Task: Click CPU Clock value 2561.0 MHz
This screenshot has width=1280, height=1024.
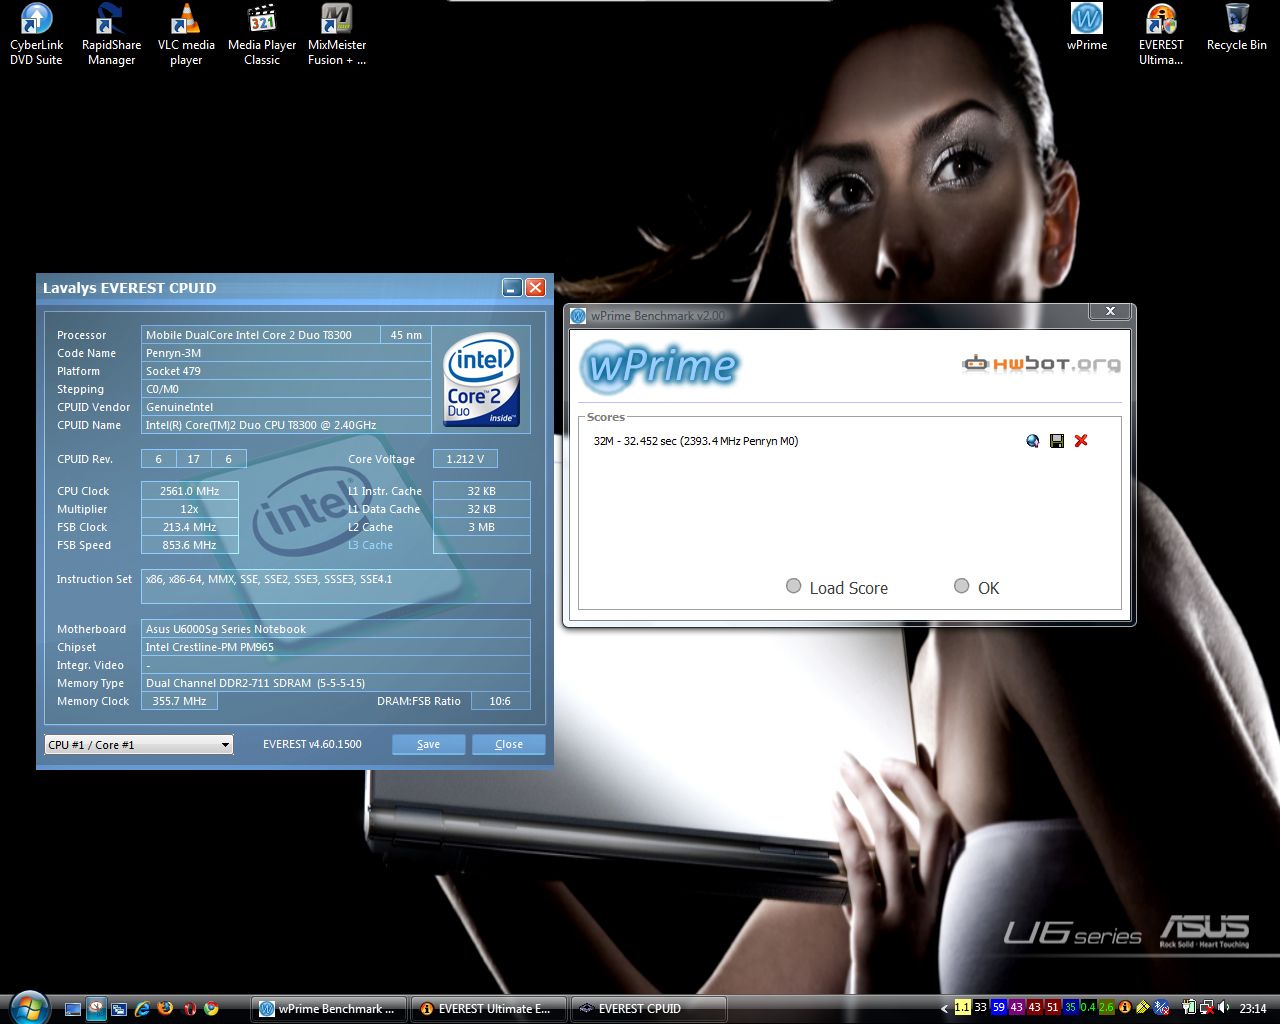Action: coord(189,491)
